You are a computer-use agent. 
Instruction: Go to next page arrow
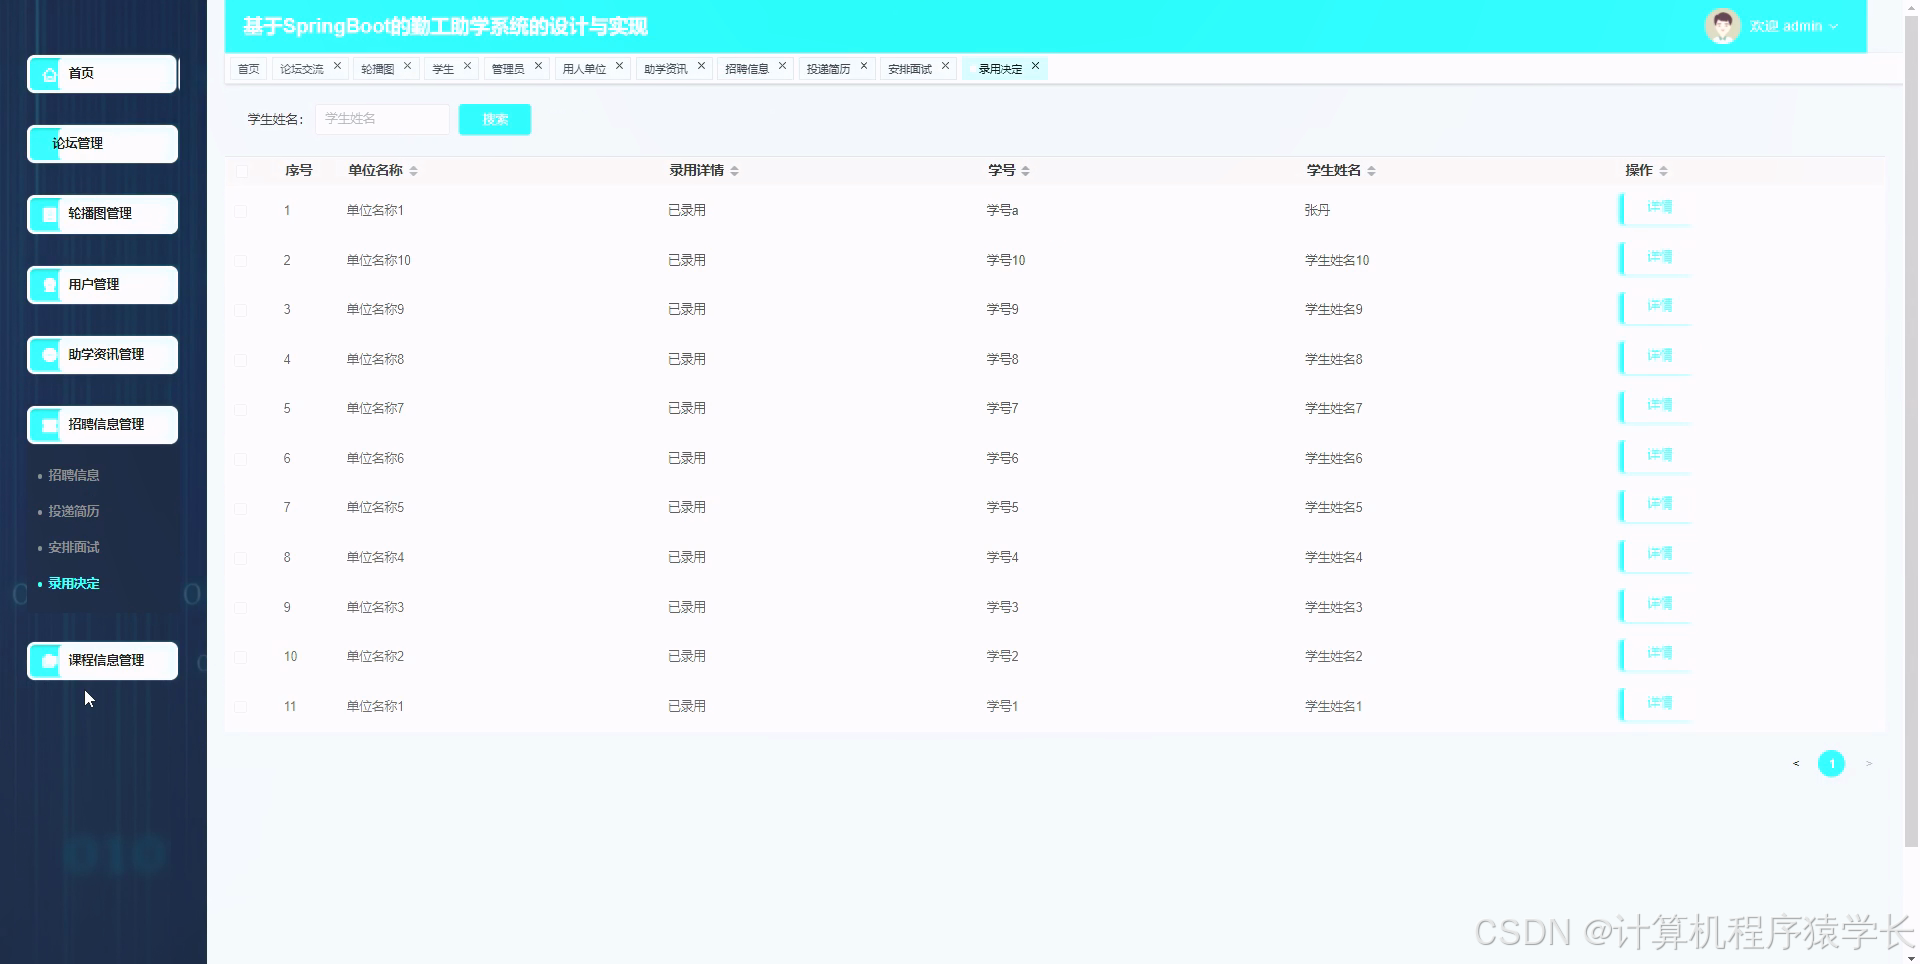[1868, 764]
